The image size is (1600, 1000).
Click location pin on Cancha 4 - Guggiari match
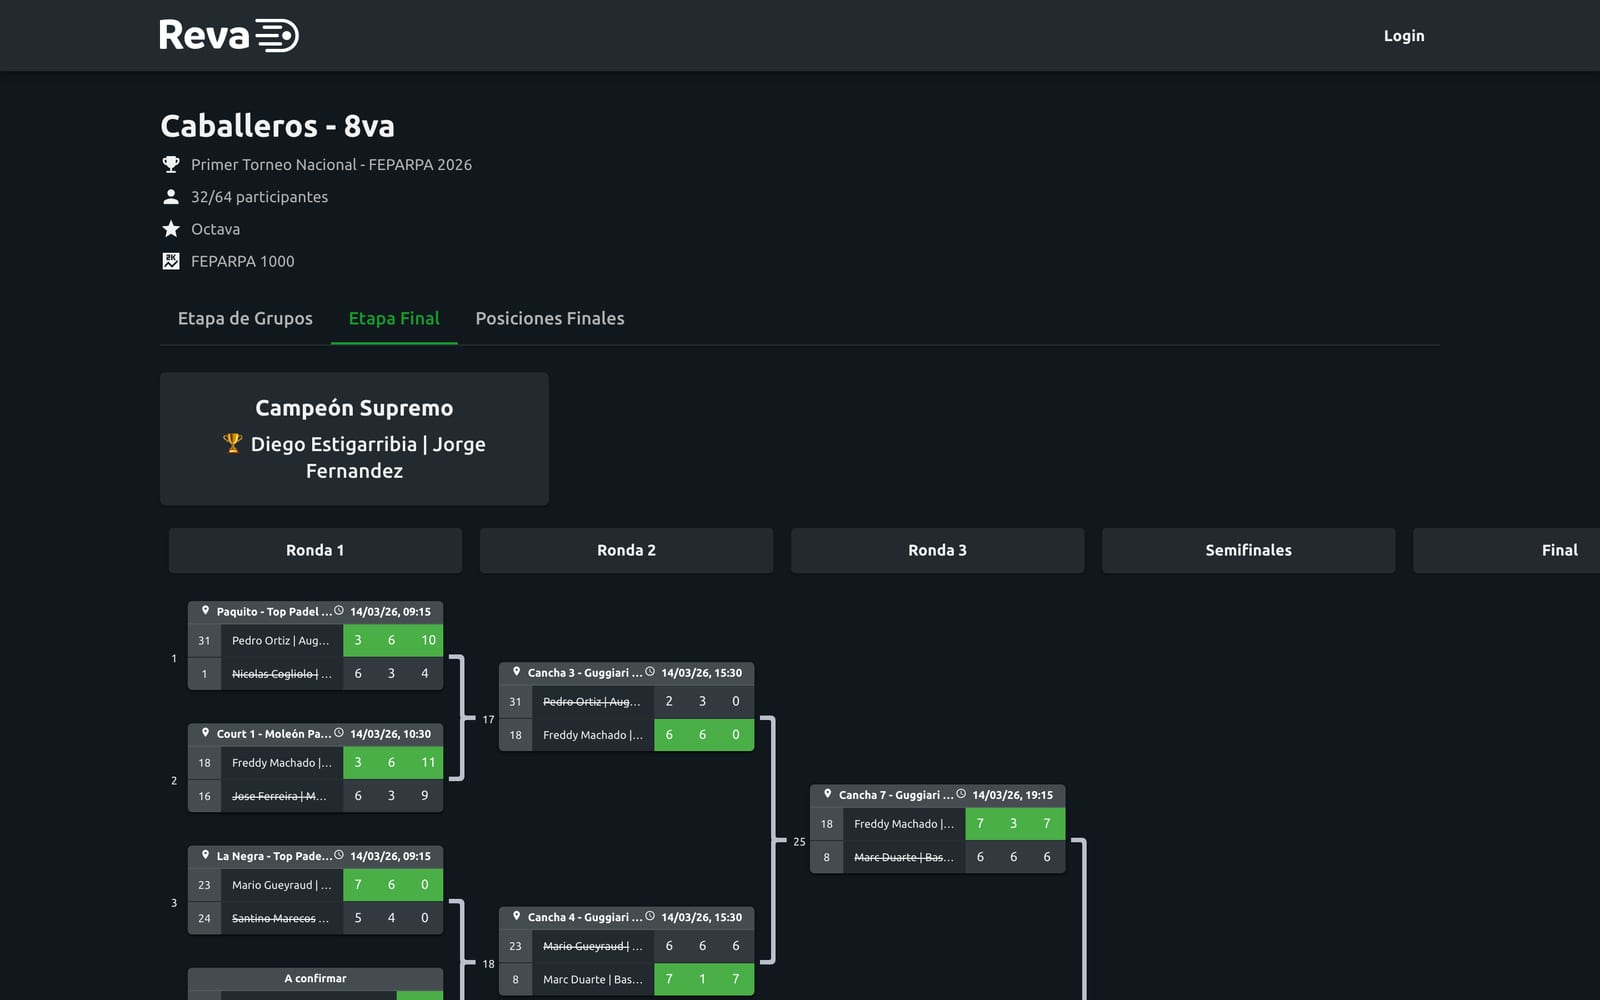[516, 915]
